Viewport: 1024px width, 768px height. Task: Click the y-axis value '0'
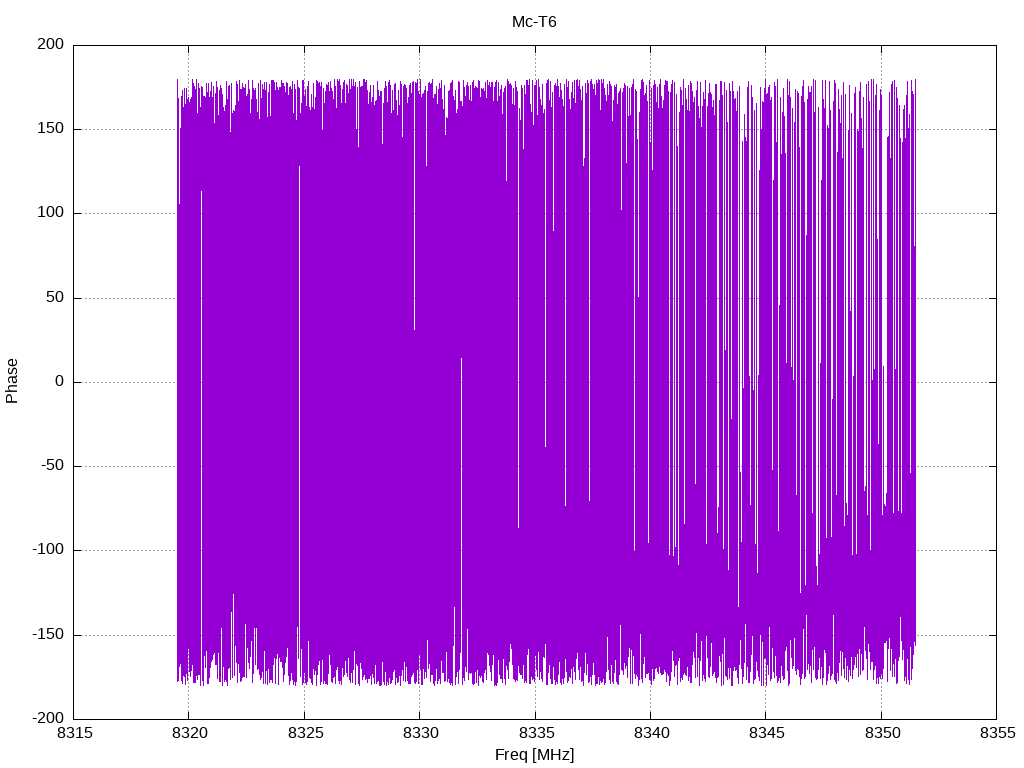tap(60, 381)
